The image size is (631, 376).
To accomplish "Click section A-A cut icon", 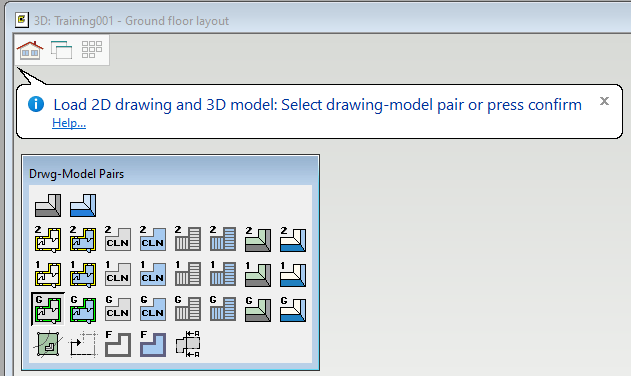I will point(188,344).
